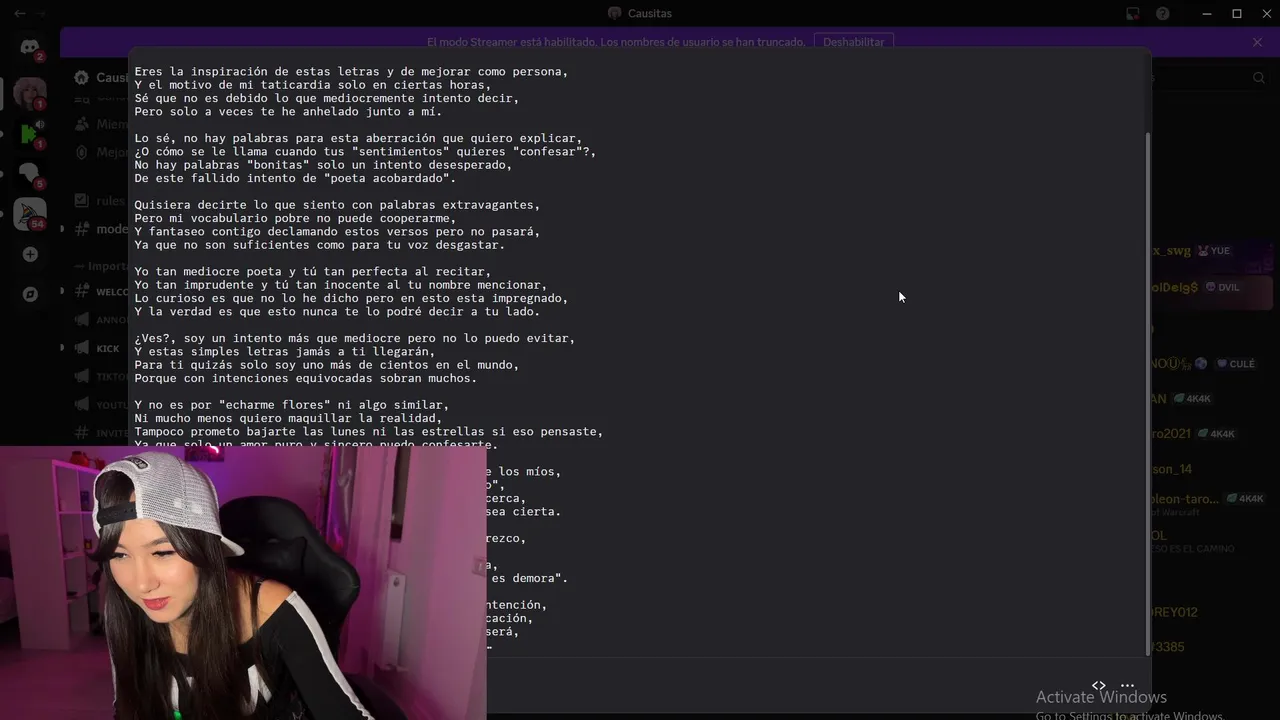Click the CULÉ server tag badge
Screen dimensions: 1280x720
tap(1236, 364)
